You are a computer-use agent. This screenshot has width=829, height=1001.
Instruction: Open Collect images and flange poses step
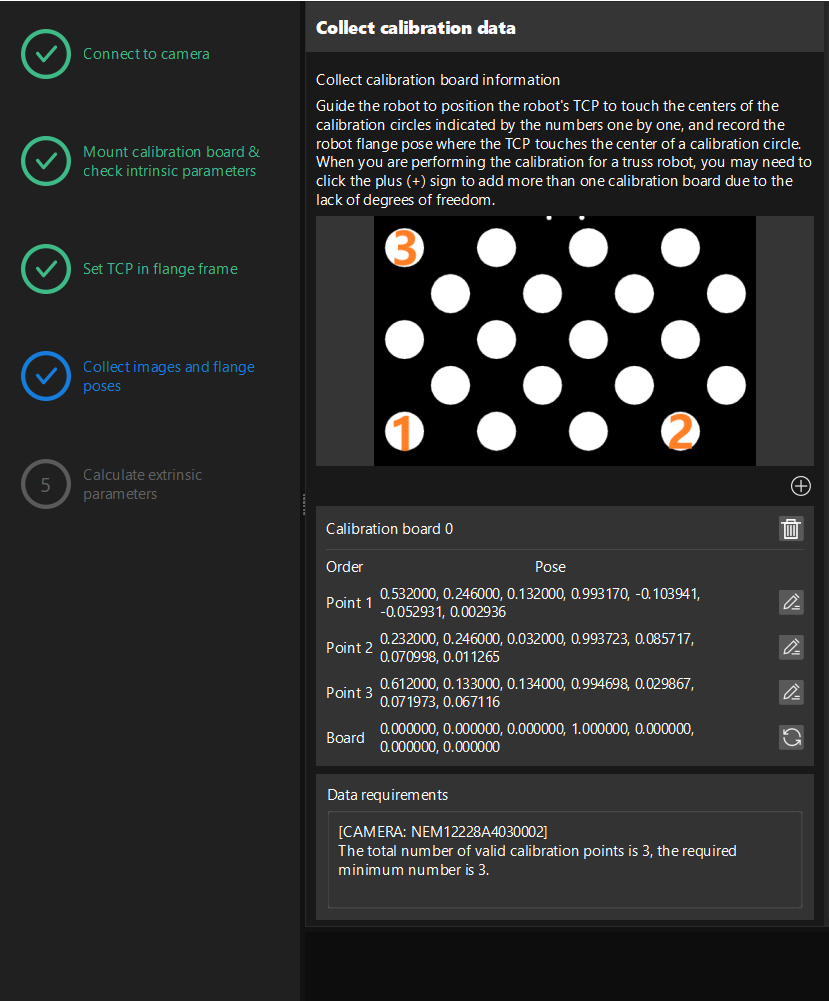click(x=168, y=376)
